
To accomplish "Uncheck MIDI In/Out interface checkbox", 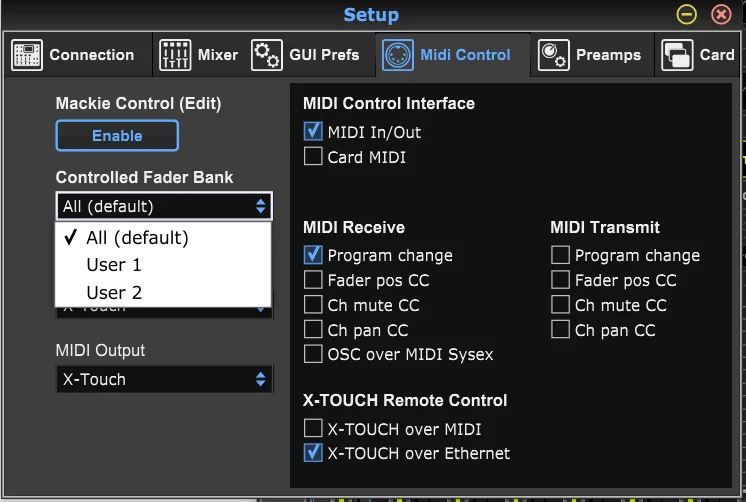I will pos(313,132).
